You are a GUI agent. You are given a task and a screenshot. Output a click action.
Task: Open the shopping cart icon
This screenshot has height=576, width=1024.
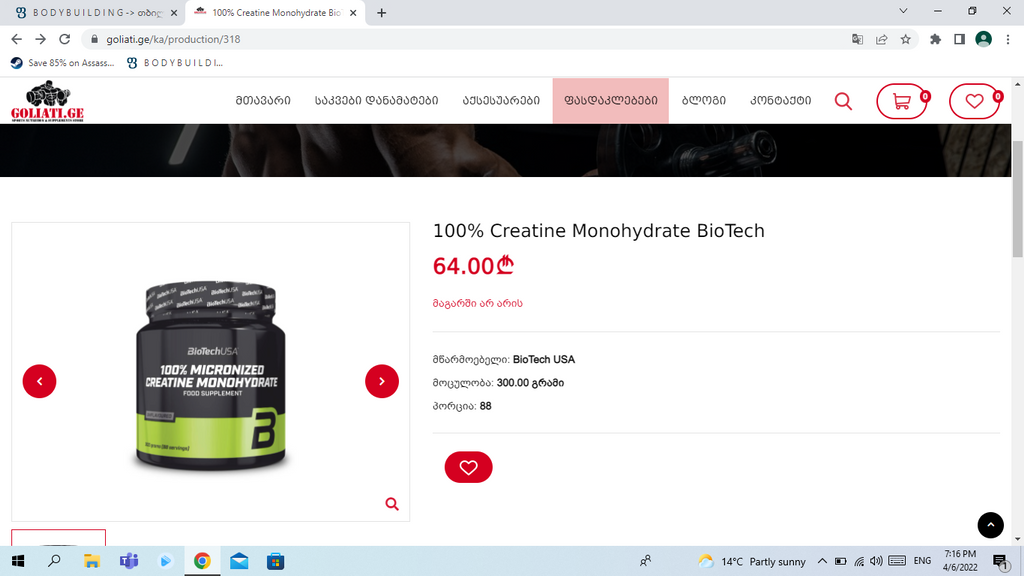click(902, 101)
